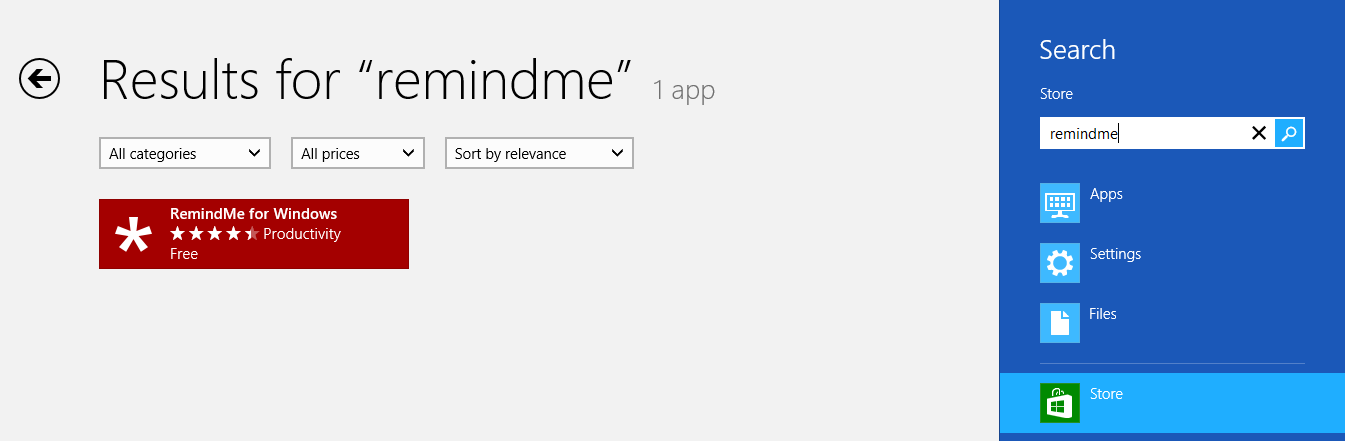
Task: Switch search scope to Apps label
Action: pyautogui.click(x=1106, y=194)
